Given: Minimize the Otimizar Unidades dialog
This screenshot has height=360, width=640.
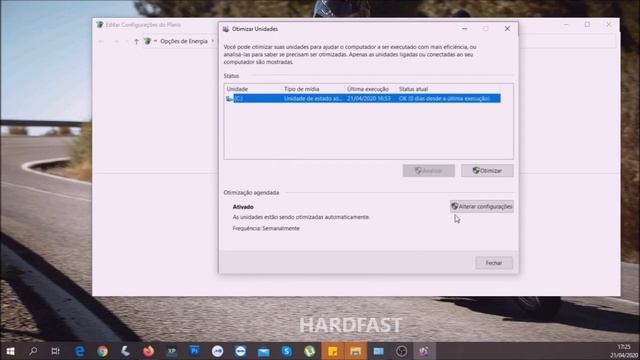Looking at the screenshot, I should point(464,29).
